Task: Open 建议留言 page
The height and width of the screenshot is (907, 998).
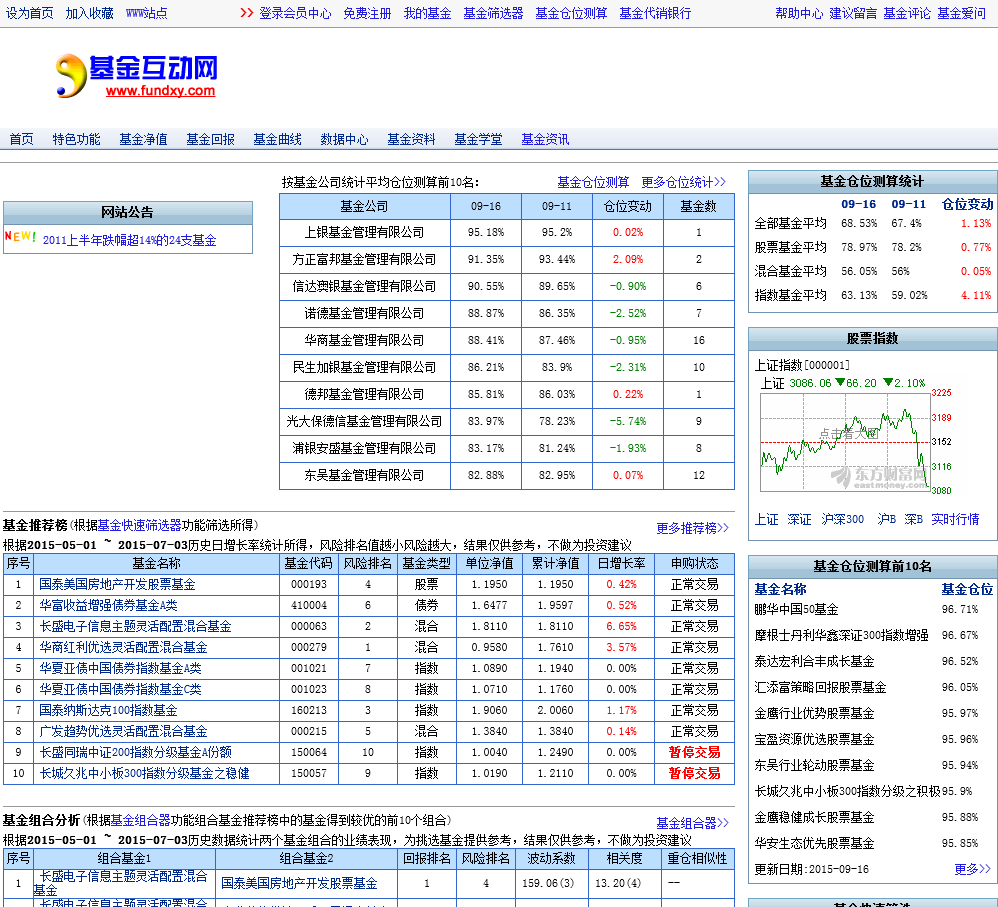Action: pyautogui.click(x=853, y=13)
